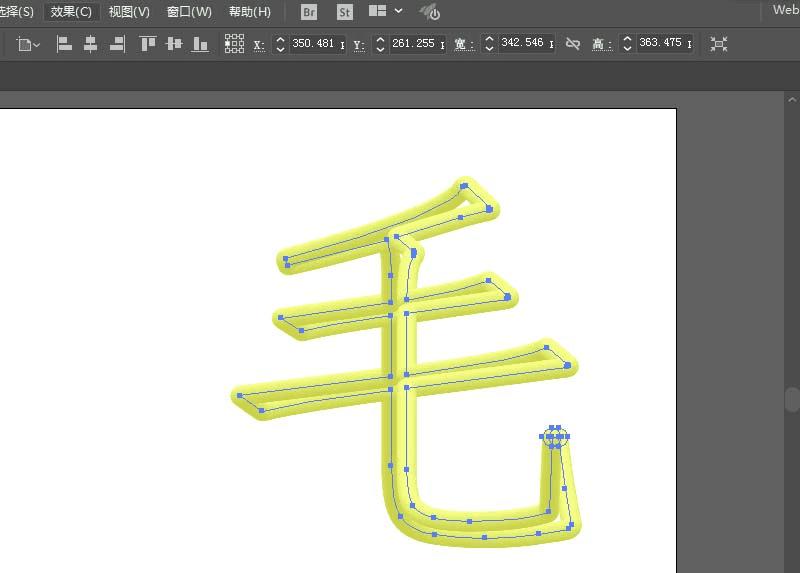
Task: Click the height (高) stepper arrows
Action: click(628, 43)
